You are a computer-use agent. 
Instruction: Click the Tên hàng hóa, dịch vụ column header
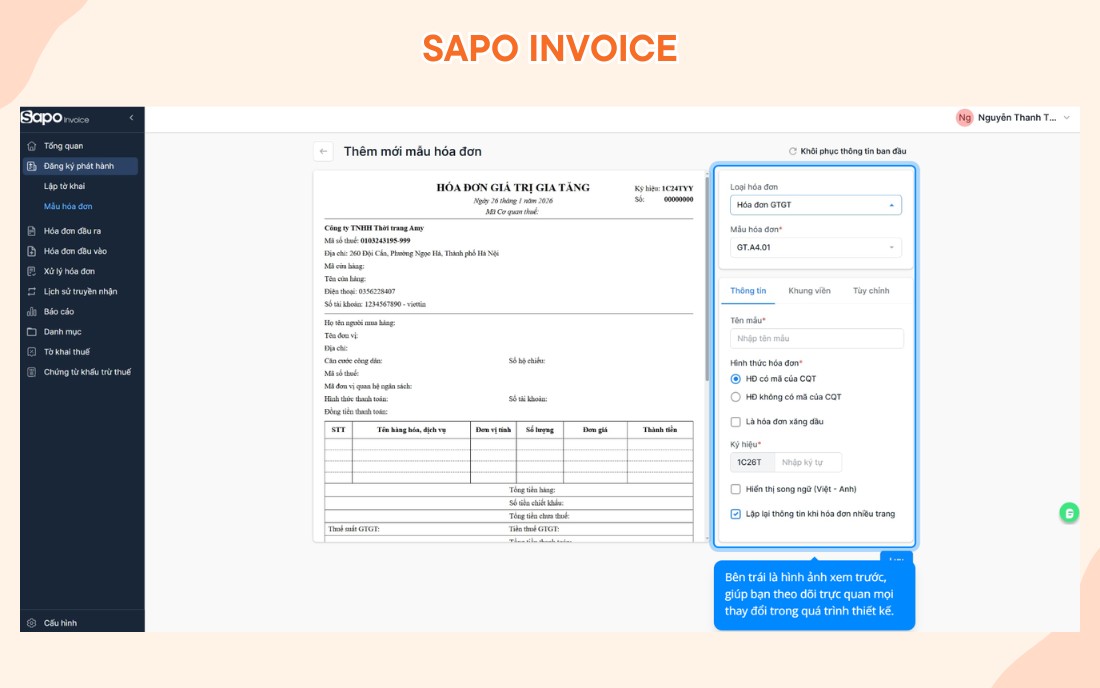(x=411, y=430)
